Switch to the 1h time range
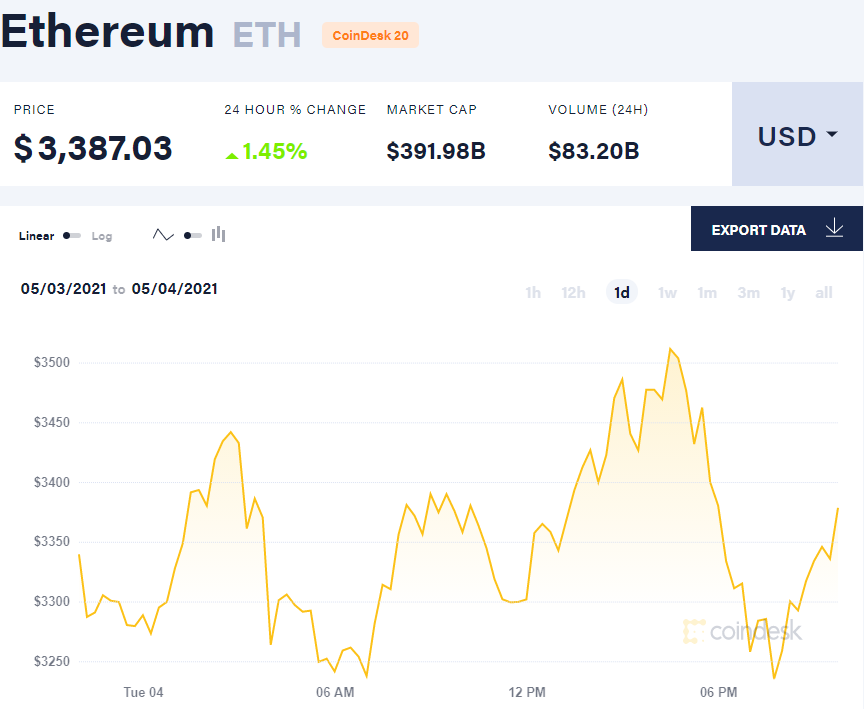 pyautogui.click(x=532, y=292)
